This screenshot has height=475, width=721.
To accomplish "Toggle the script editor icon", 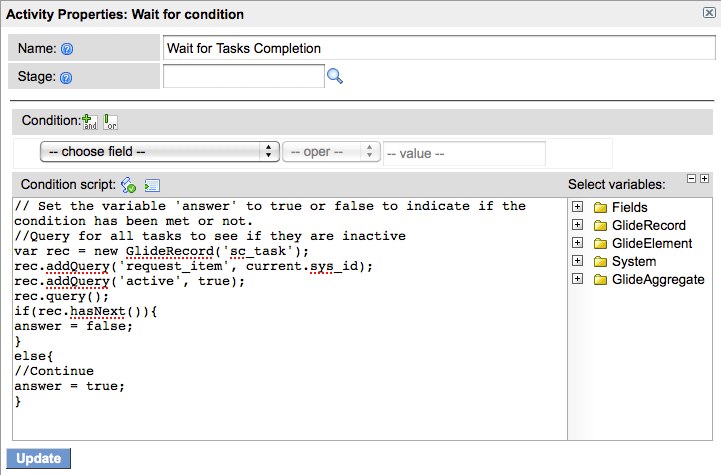I will point(152,185).
